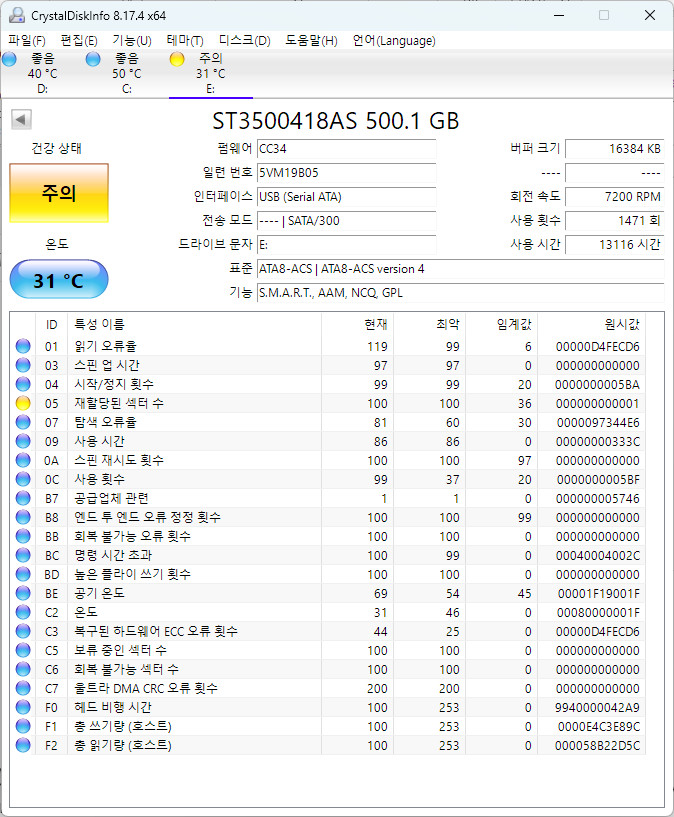Click the 사용 횟수 value 1471 회
The width and height of the screenshot is (674, 817).
pos(615,220)
